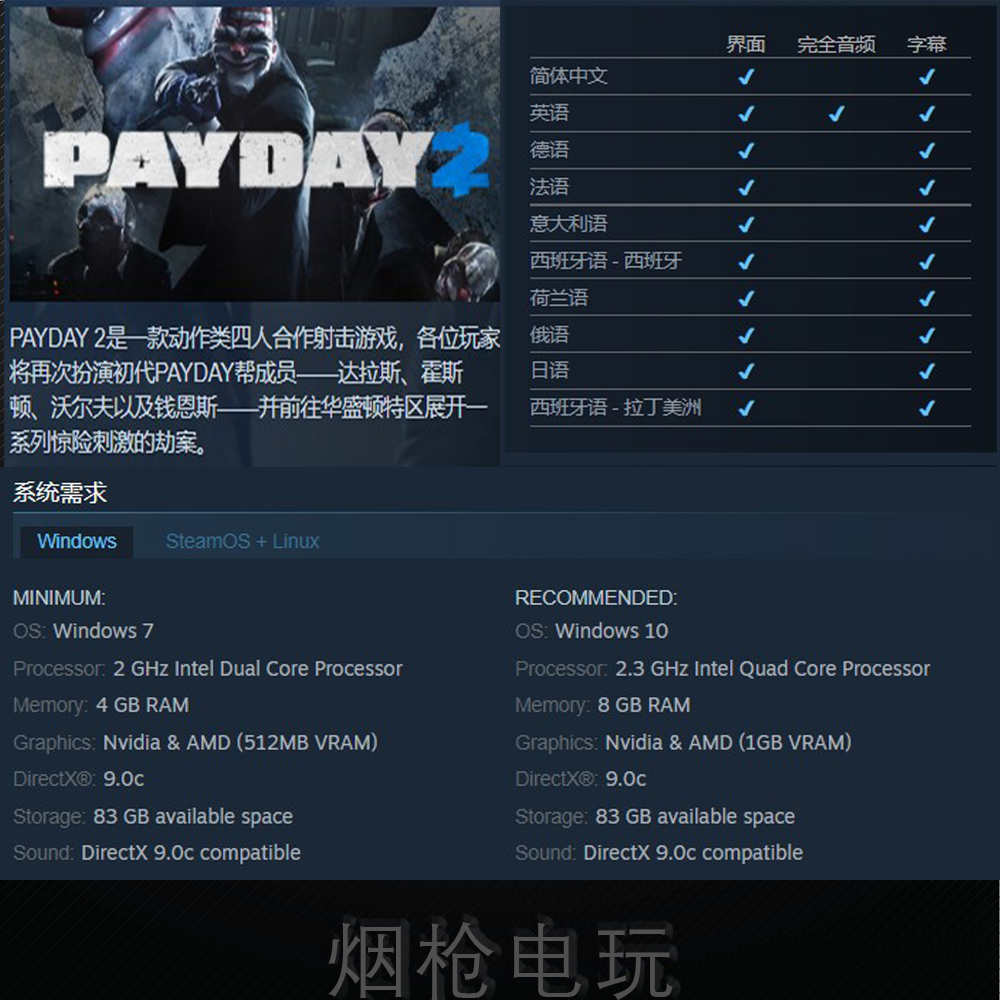Click the 完全音频 column header

(836, 44)
